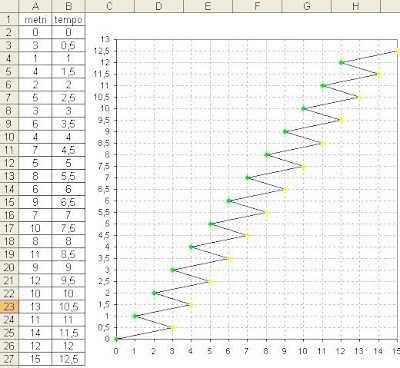Select column D header

[x=159, y=6]
